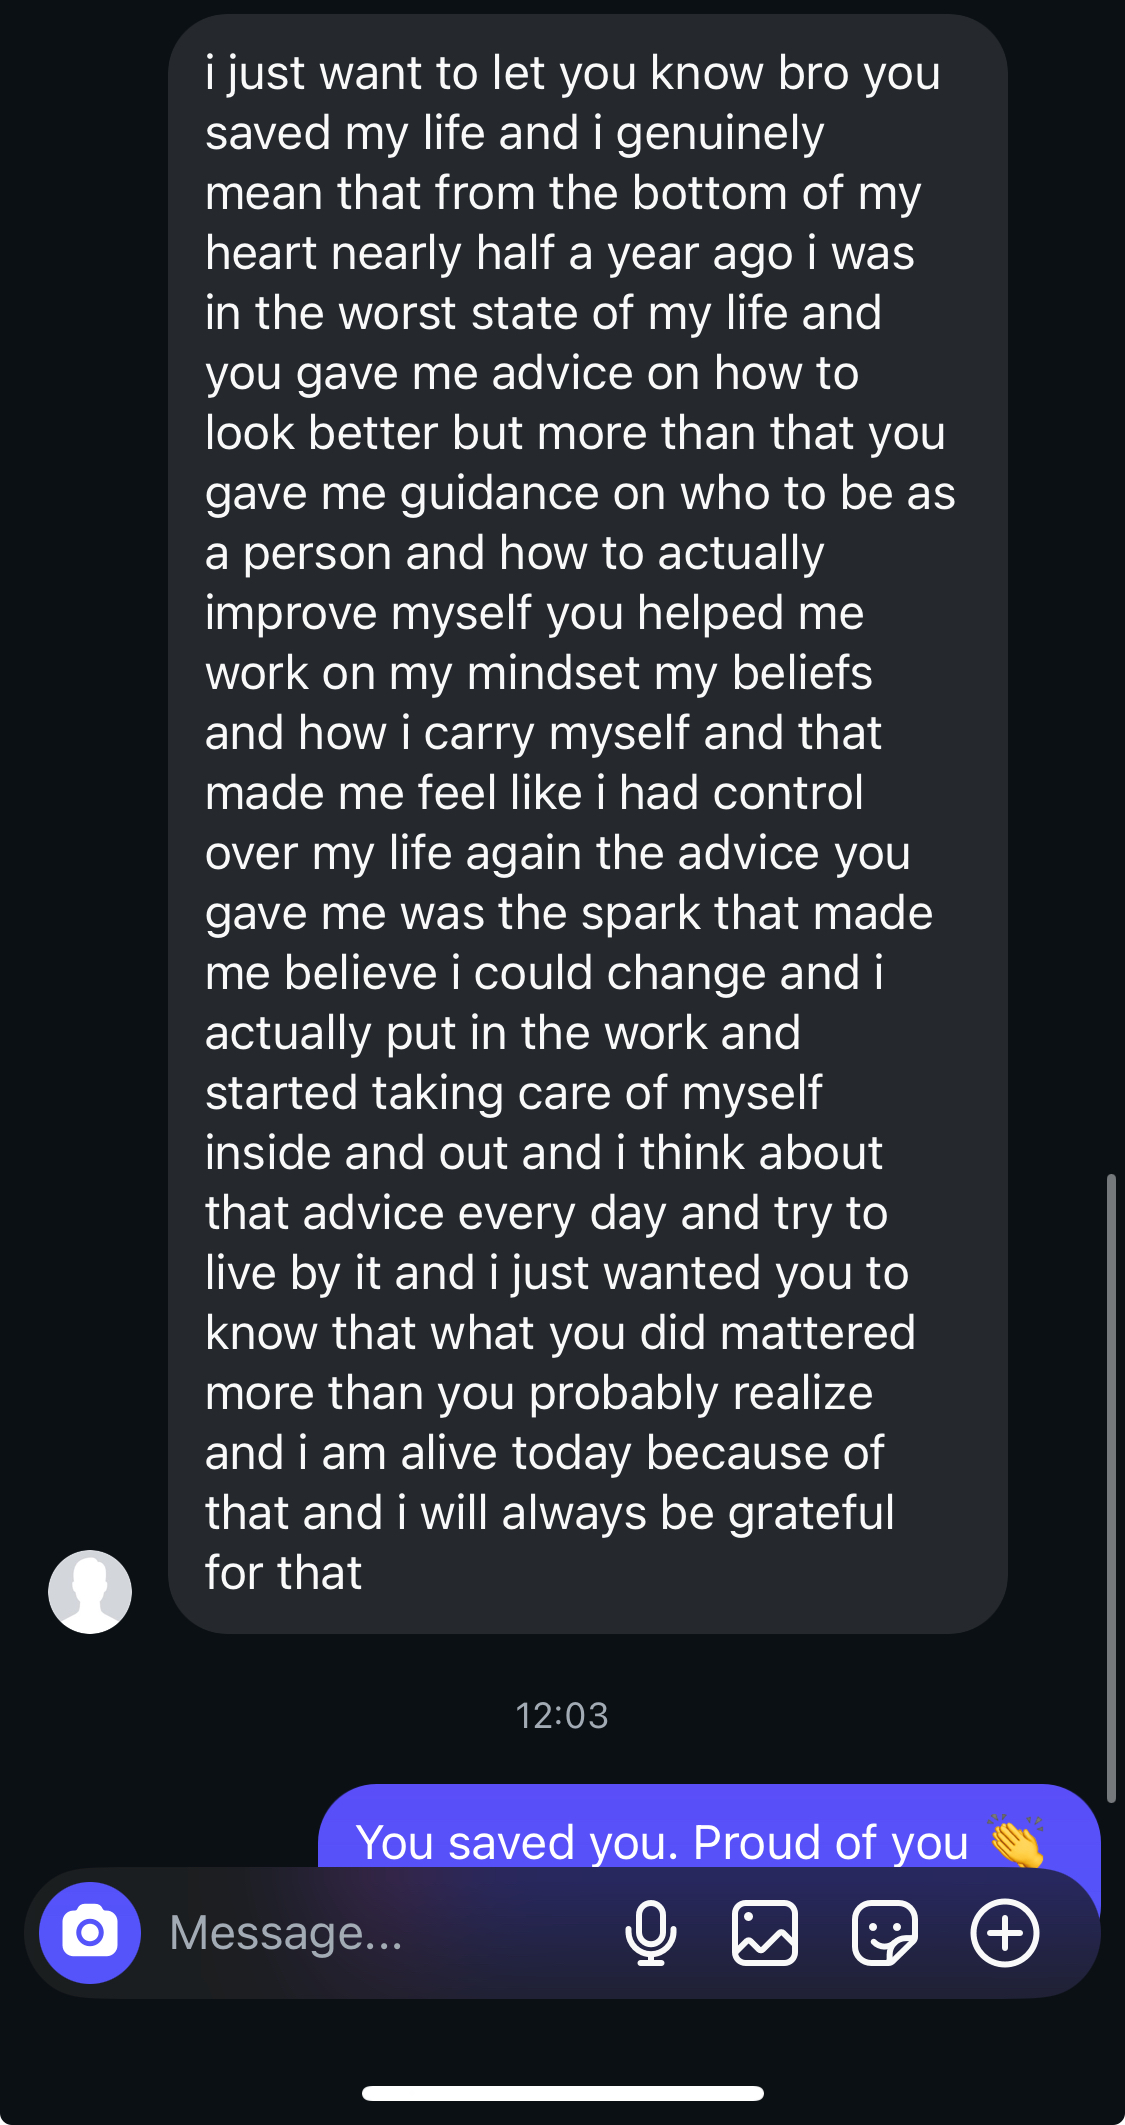
Task: Tap the clapping hands emoji in reply
Action: [1017, 1841]
